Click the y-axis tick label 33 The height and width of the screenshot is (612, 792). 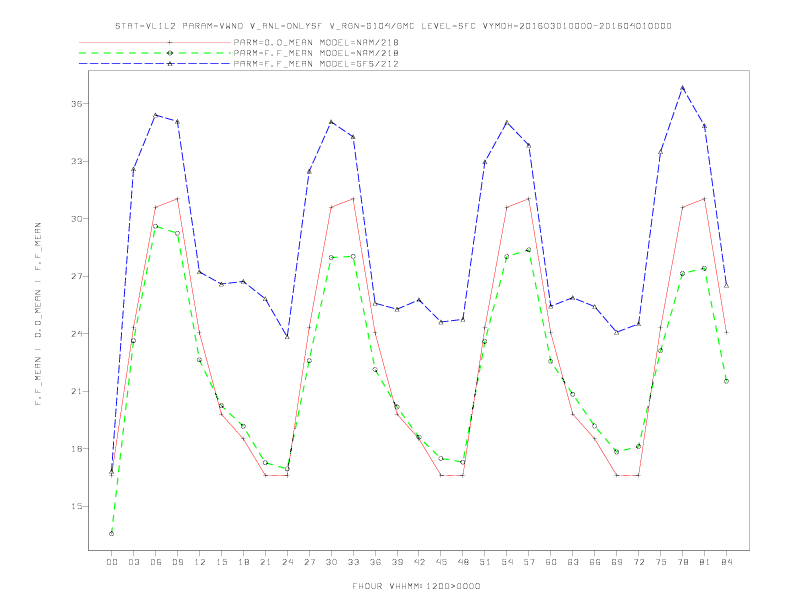tap(76, 162)
